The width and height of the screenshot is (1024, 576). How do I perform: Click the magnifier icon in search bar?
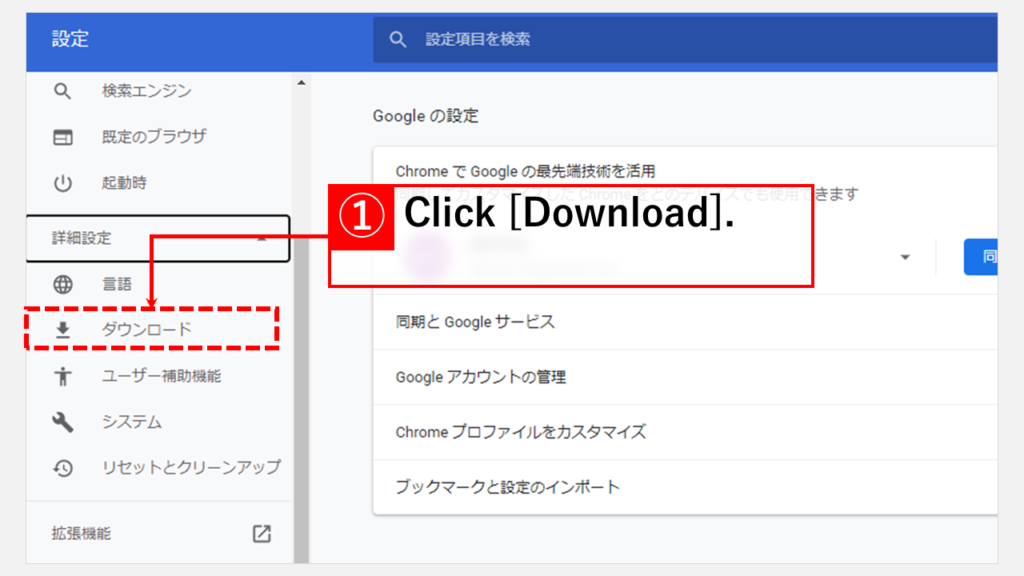click(398, 40)
